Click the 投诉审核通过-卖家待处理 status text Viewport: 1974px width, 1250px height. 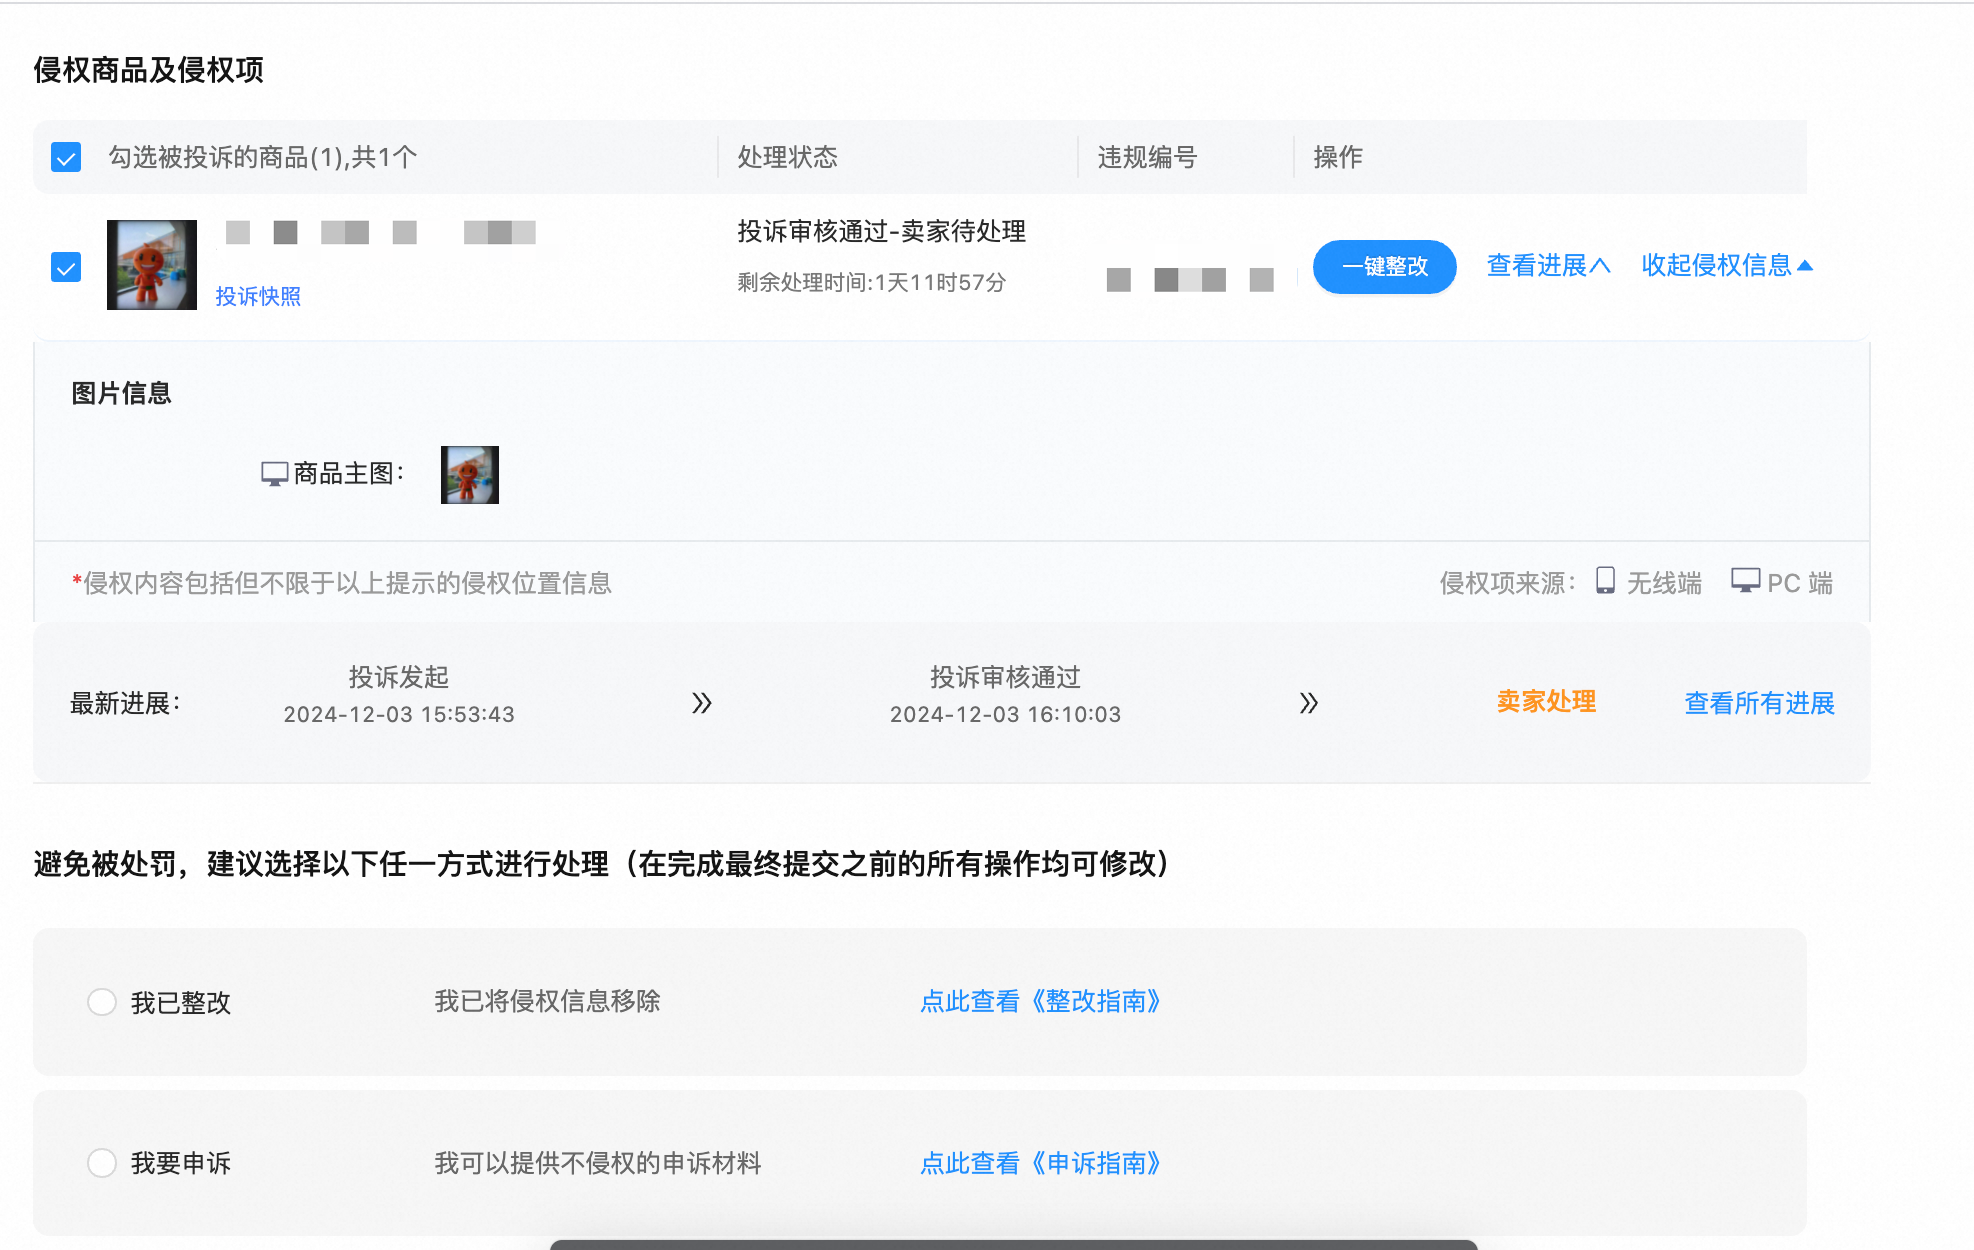(x=882, y=231)
